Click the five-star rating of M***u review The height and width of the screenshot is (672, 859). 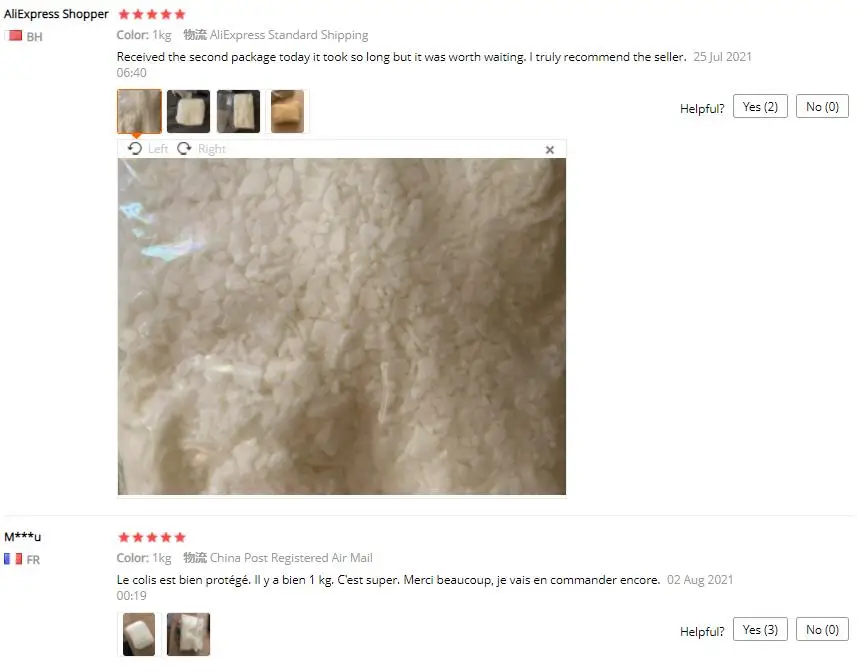(x=152, y=537)
